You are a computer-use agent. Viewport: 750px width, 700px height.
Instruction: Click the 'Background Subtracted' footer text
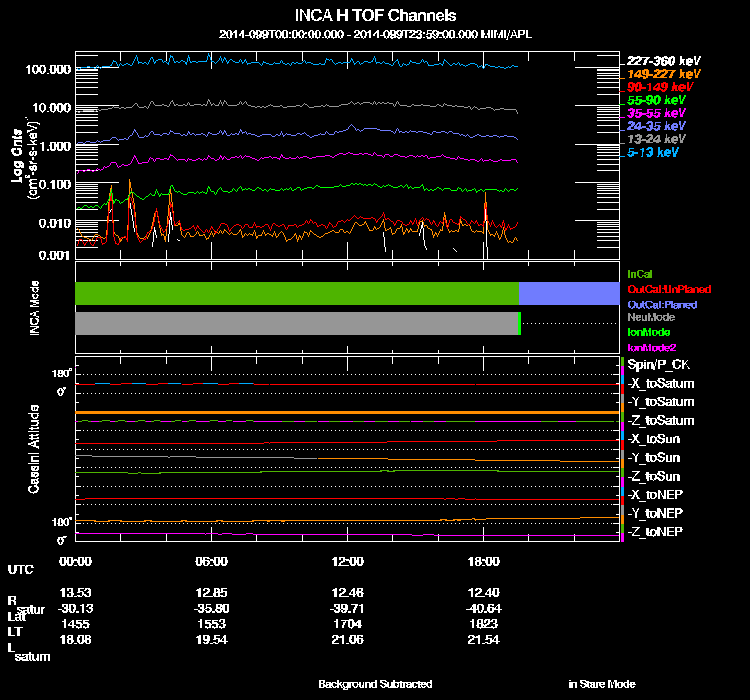[x=375, y=685]
